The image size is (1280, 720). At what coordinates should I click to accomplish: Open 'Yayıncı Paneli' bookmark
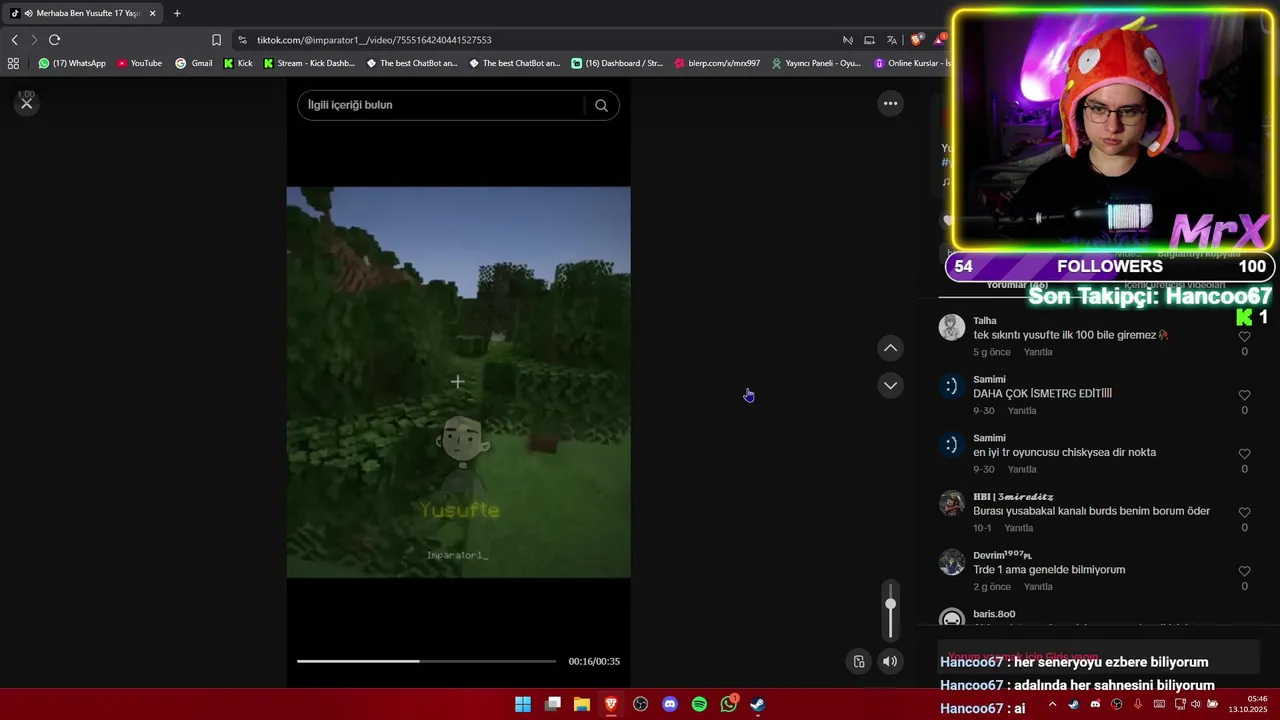[x=815, y=63]
